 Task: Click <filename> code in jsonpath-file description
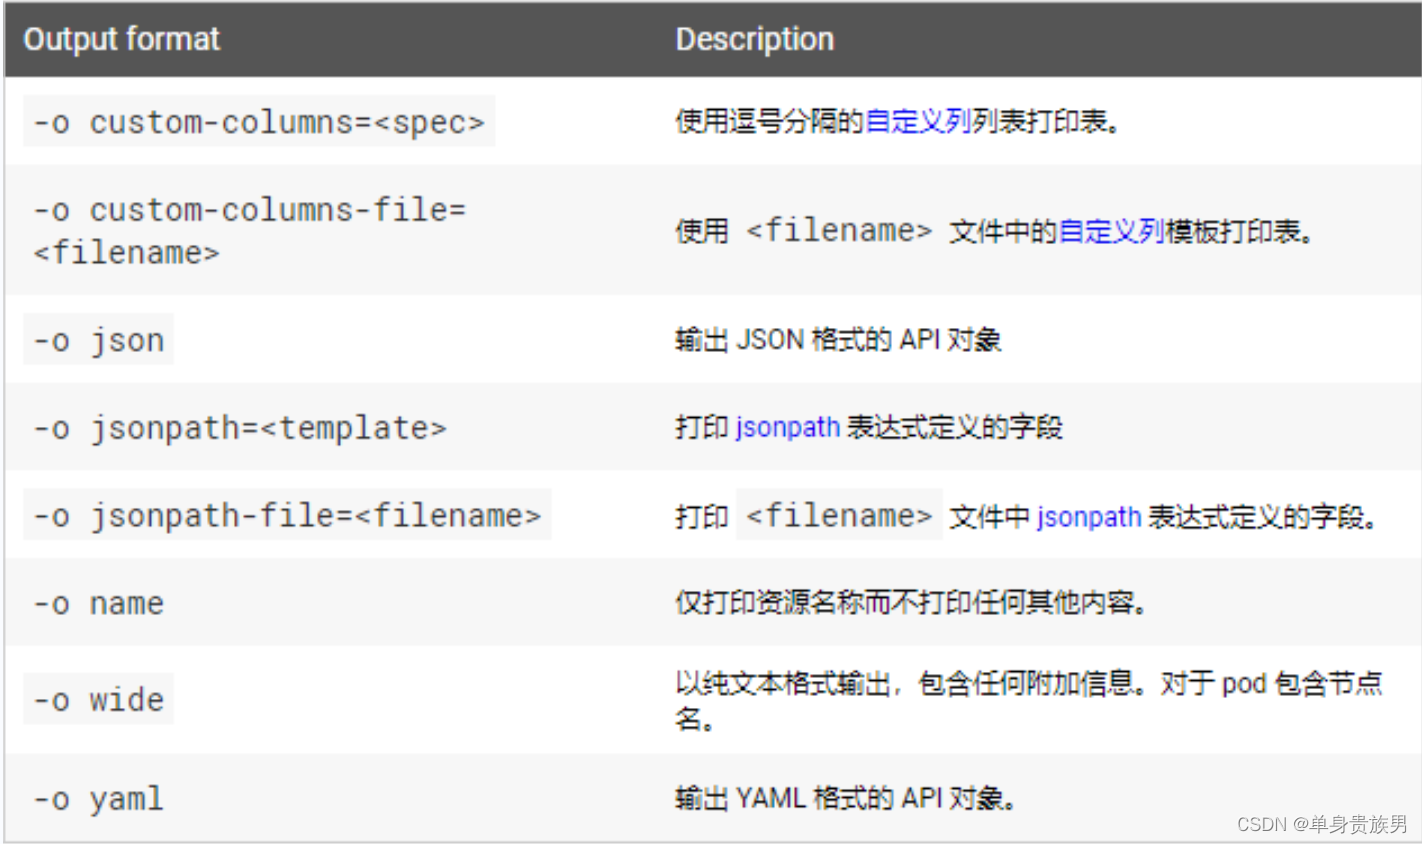click(x=839, y=516)
